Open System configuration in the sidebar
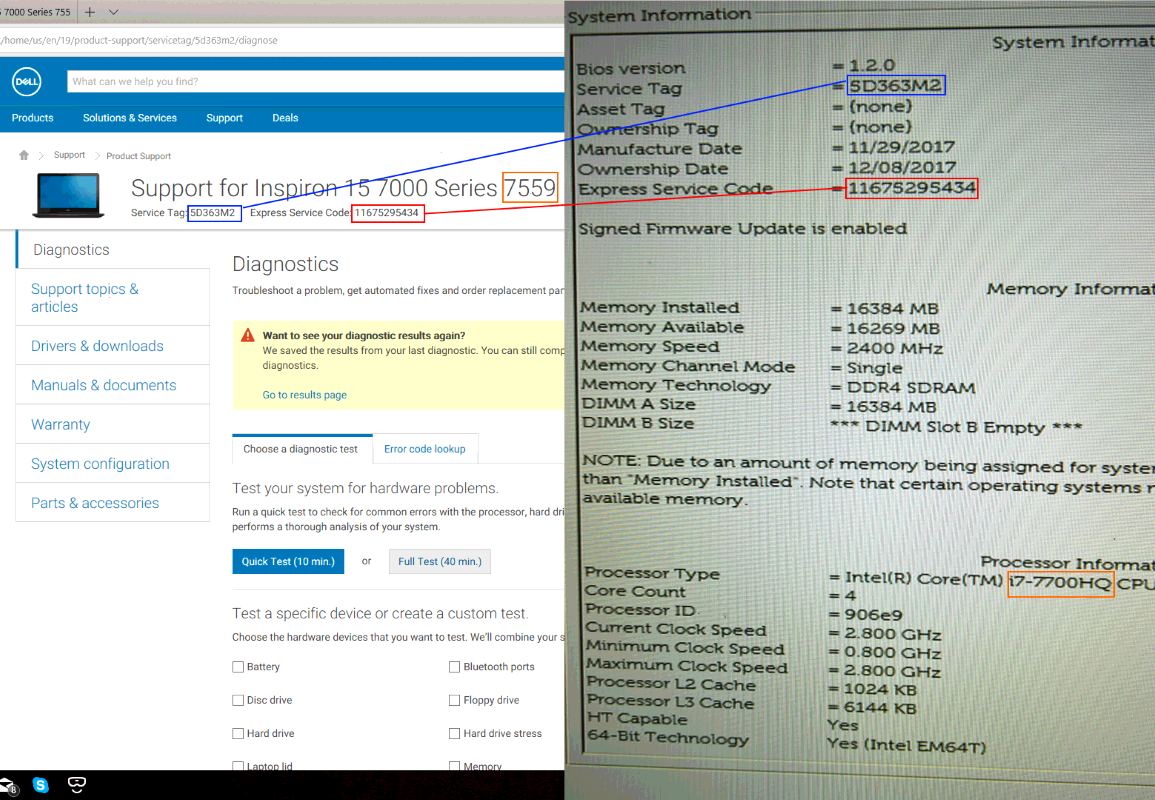This screenshot has width=1155, height=800. point(113,463)
